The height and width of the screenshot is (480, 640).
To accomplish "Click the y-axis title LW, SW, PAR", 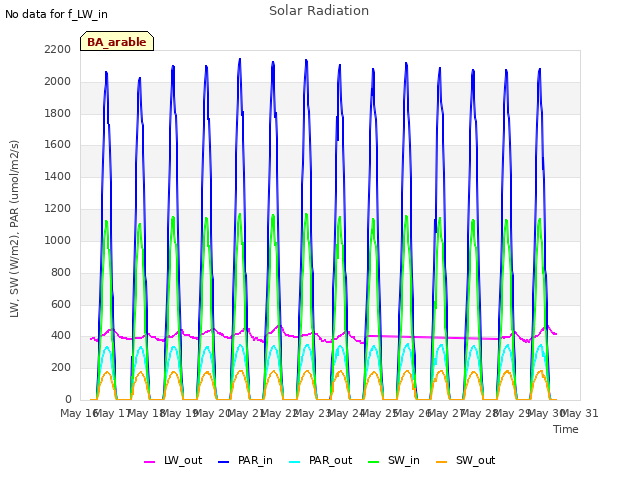I will pyautogui.click(x=15, y=229).
